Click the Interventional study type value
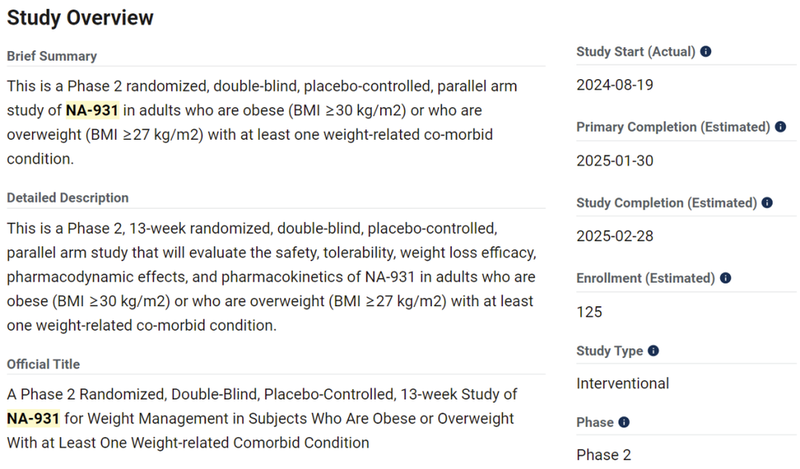 (622, 383)
